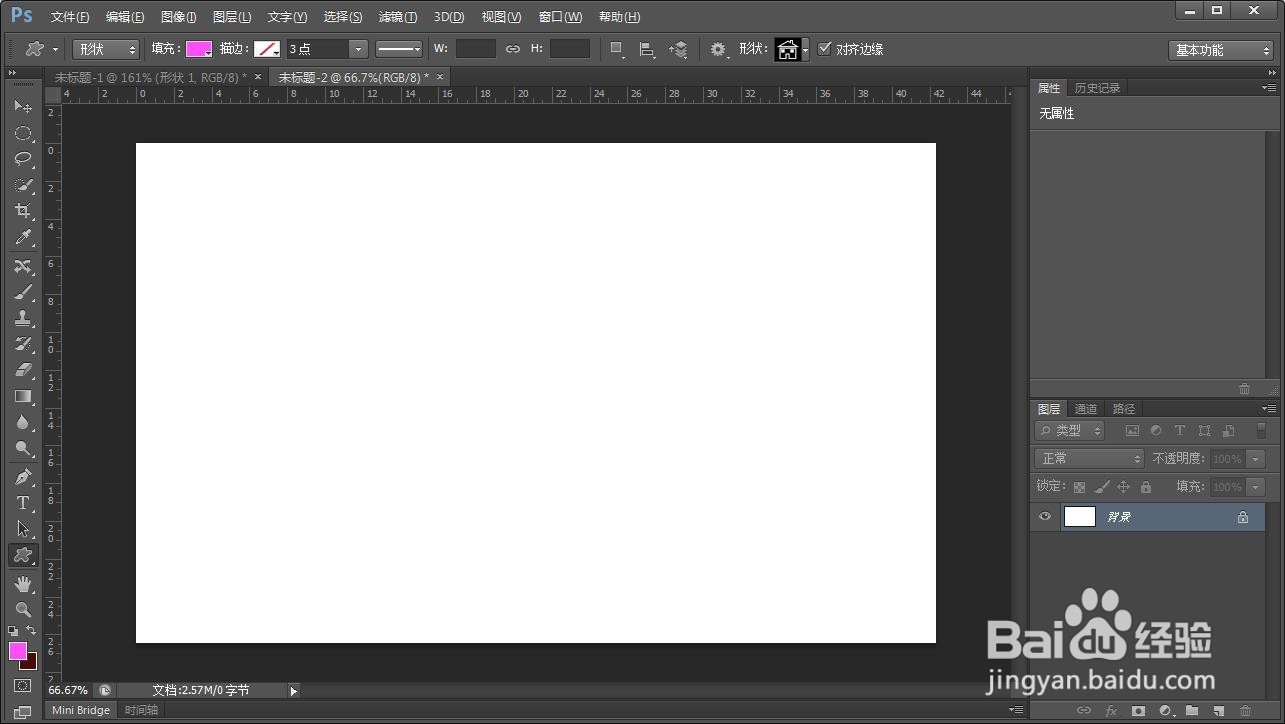
Task: Open the 时间轴 panel
Action: pyautogui.click(x=141, y=710)
